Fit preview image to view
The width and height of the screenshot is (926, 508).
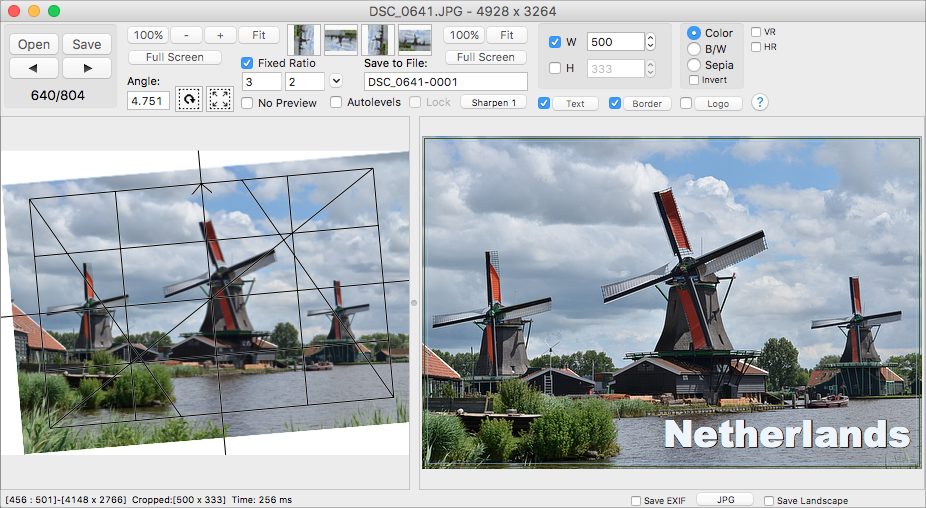[x=507, y=35]
